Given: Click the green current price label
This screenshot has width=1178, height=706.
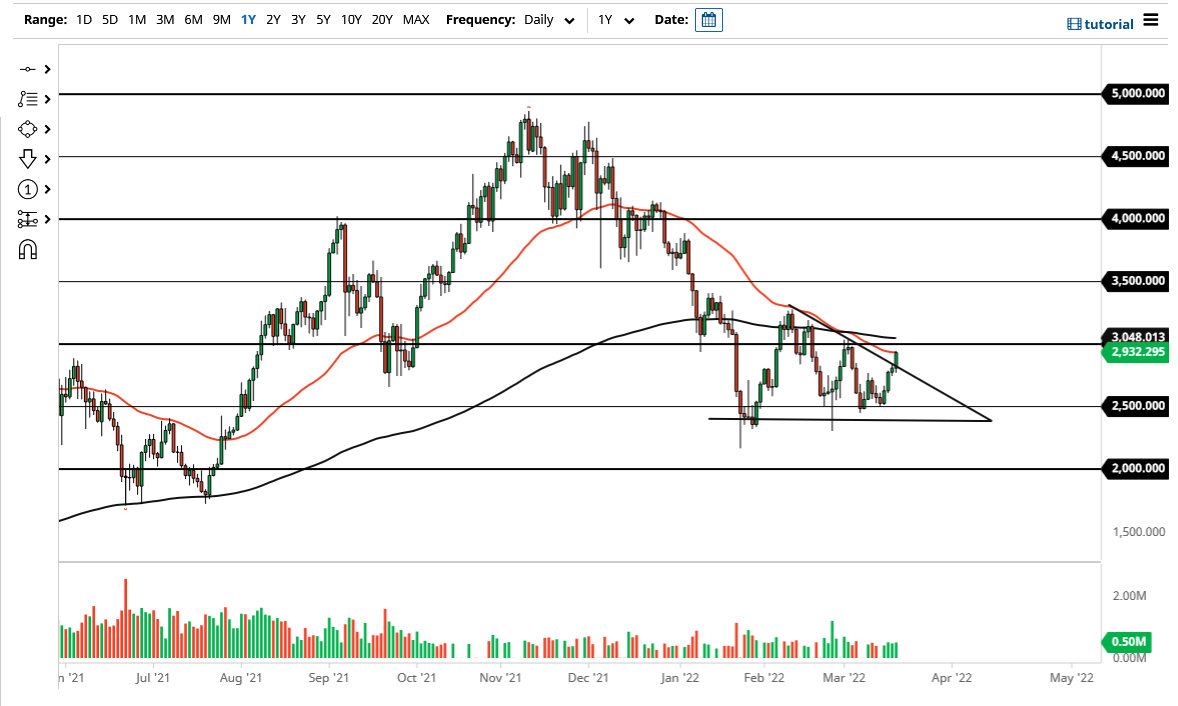Looking at the screenshot, I should pos(1135,353).
